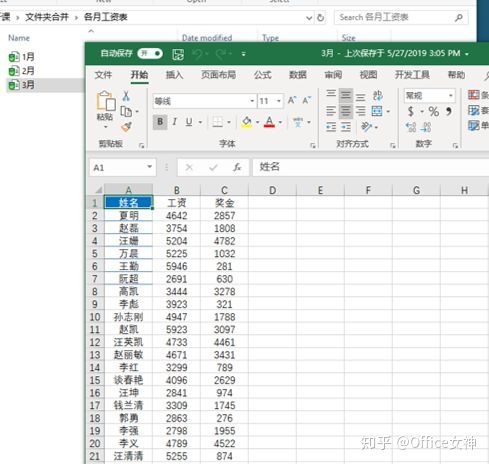Click the Copy icon

click(126, 111)
